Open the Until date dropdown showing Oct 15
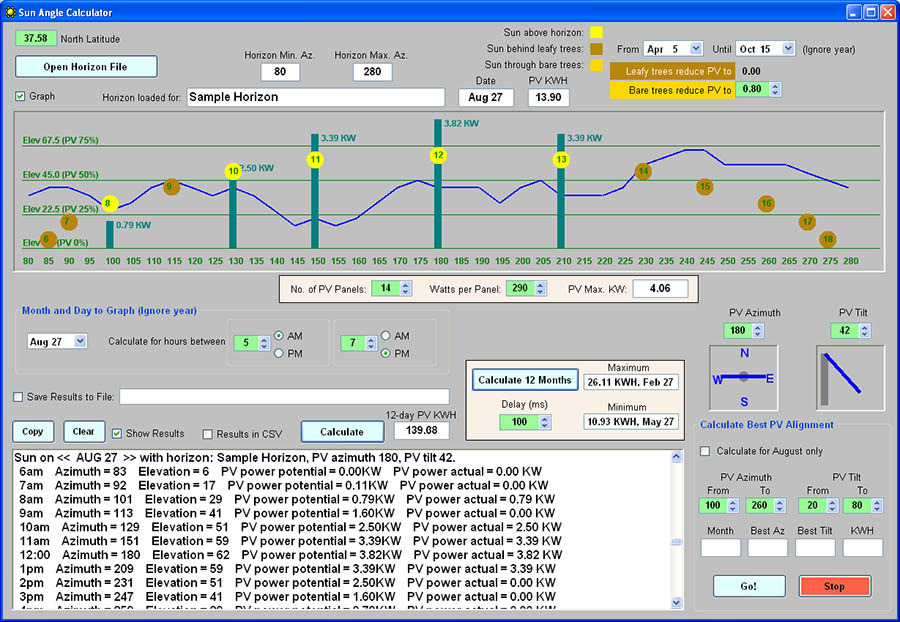This screenshot has width=900, height=622. coord(788,49)
